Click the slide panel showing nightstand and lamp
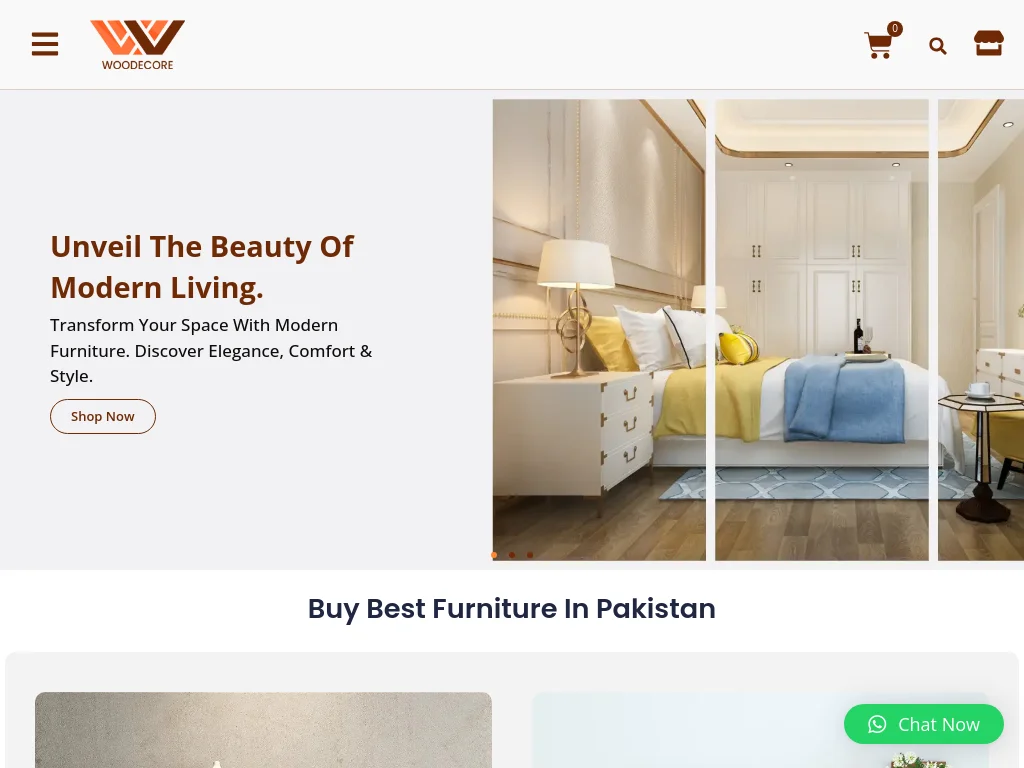Viewport: 1024px width, 768px height. (x=599, y=330)
